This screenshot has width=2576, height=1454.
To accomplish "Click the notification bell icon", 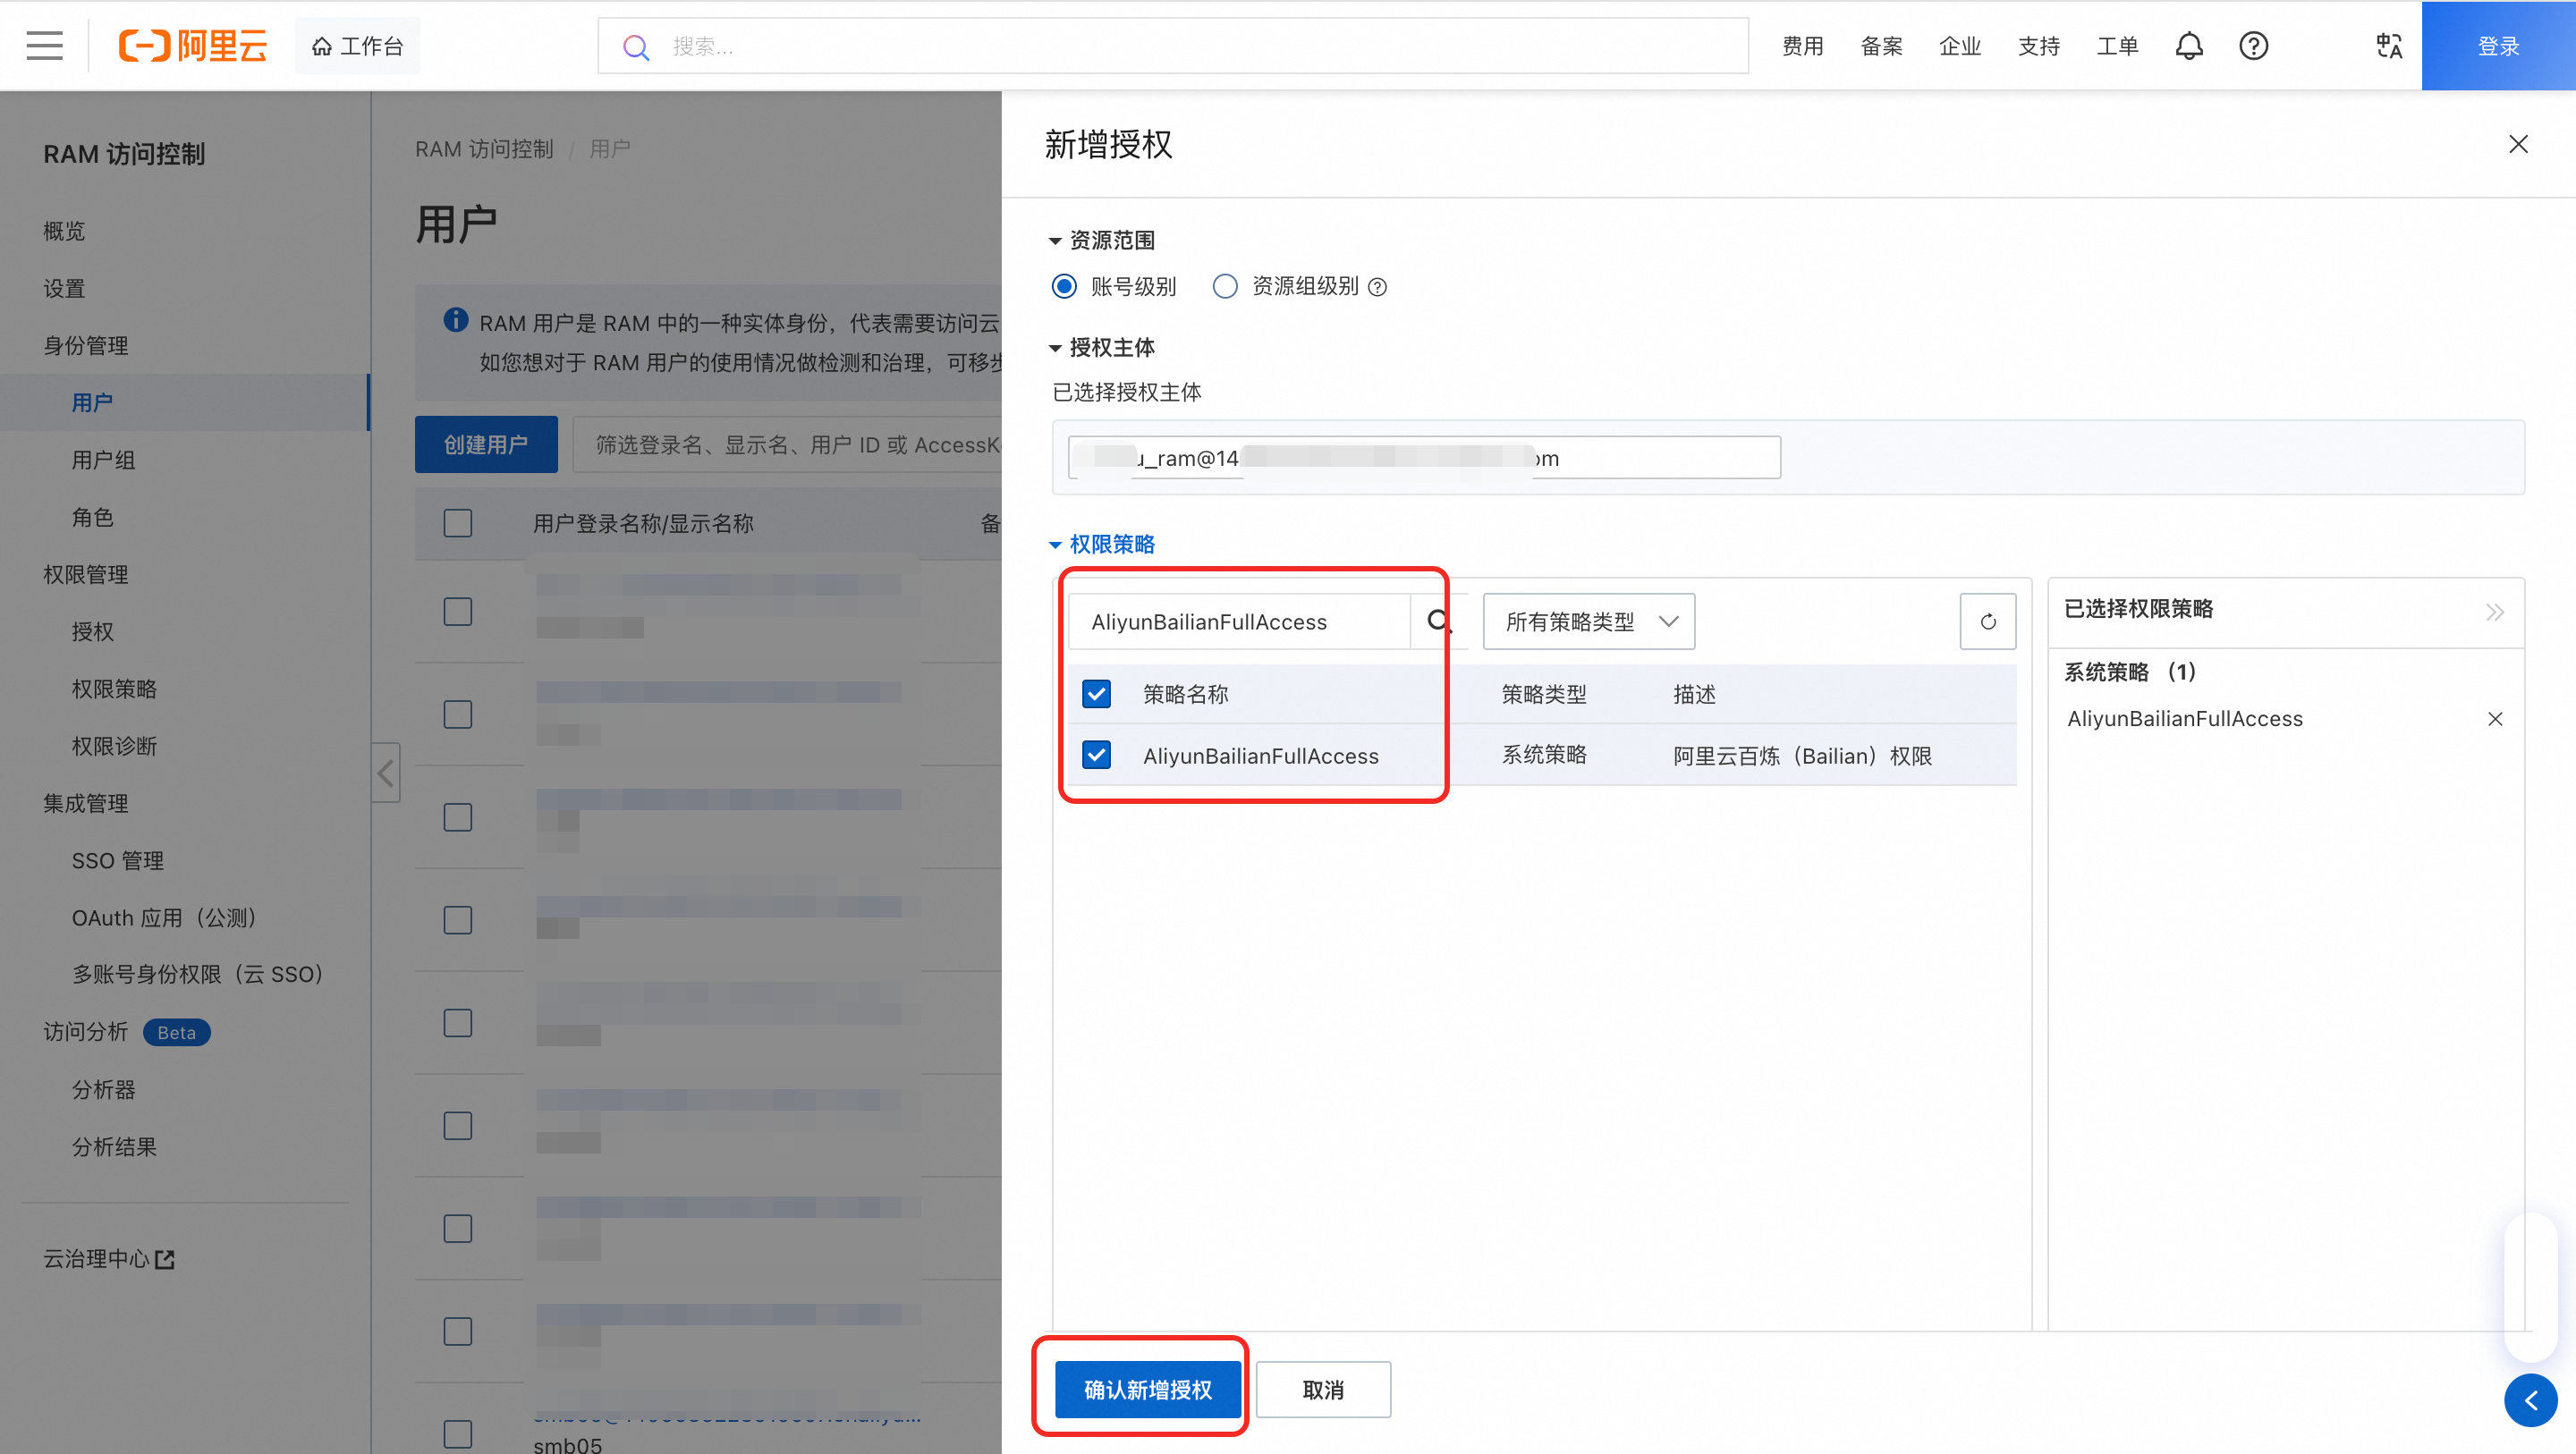I will 2189,46.
